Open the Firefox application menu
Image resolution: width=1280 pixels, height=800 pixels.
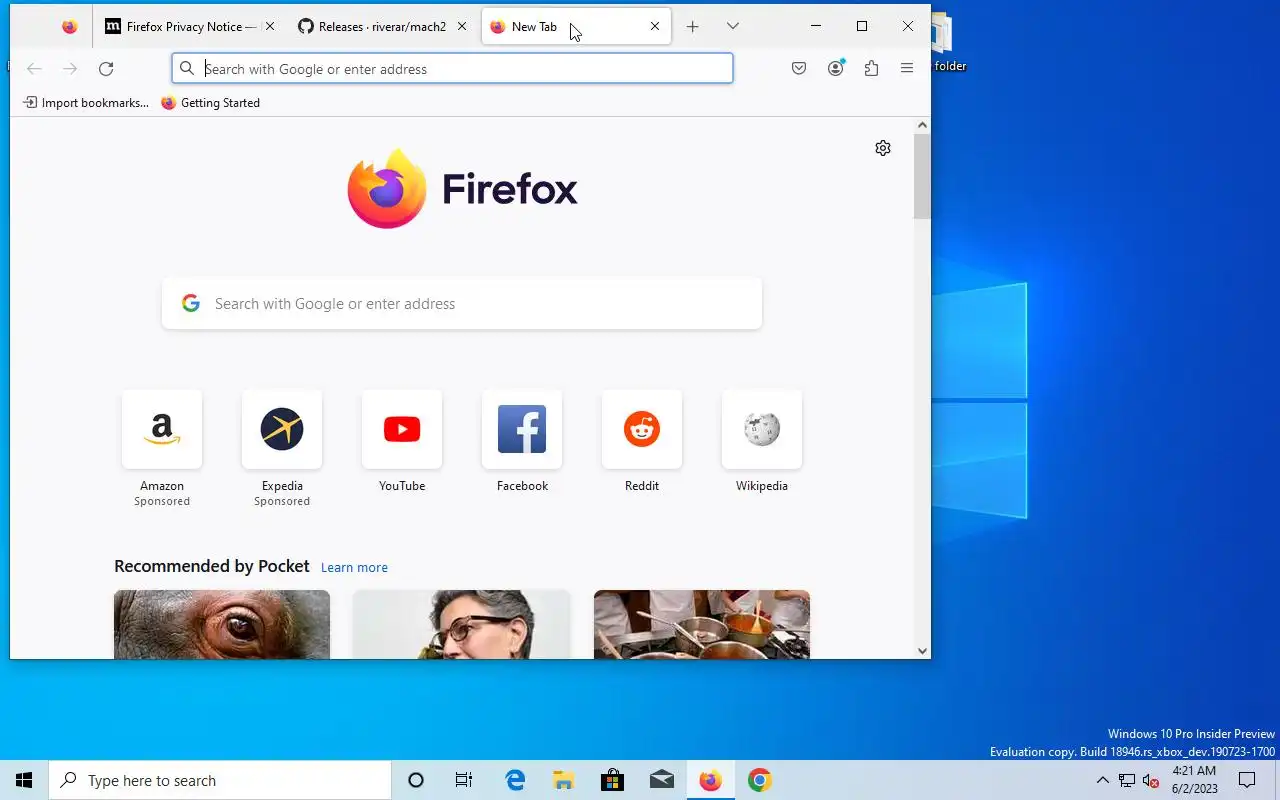point(907,69)
